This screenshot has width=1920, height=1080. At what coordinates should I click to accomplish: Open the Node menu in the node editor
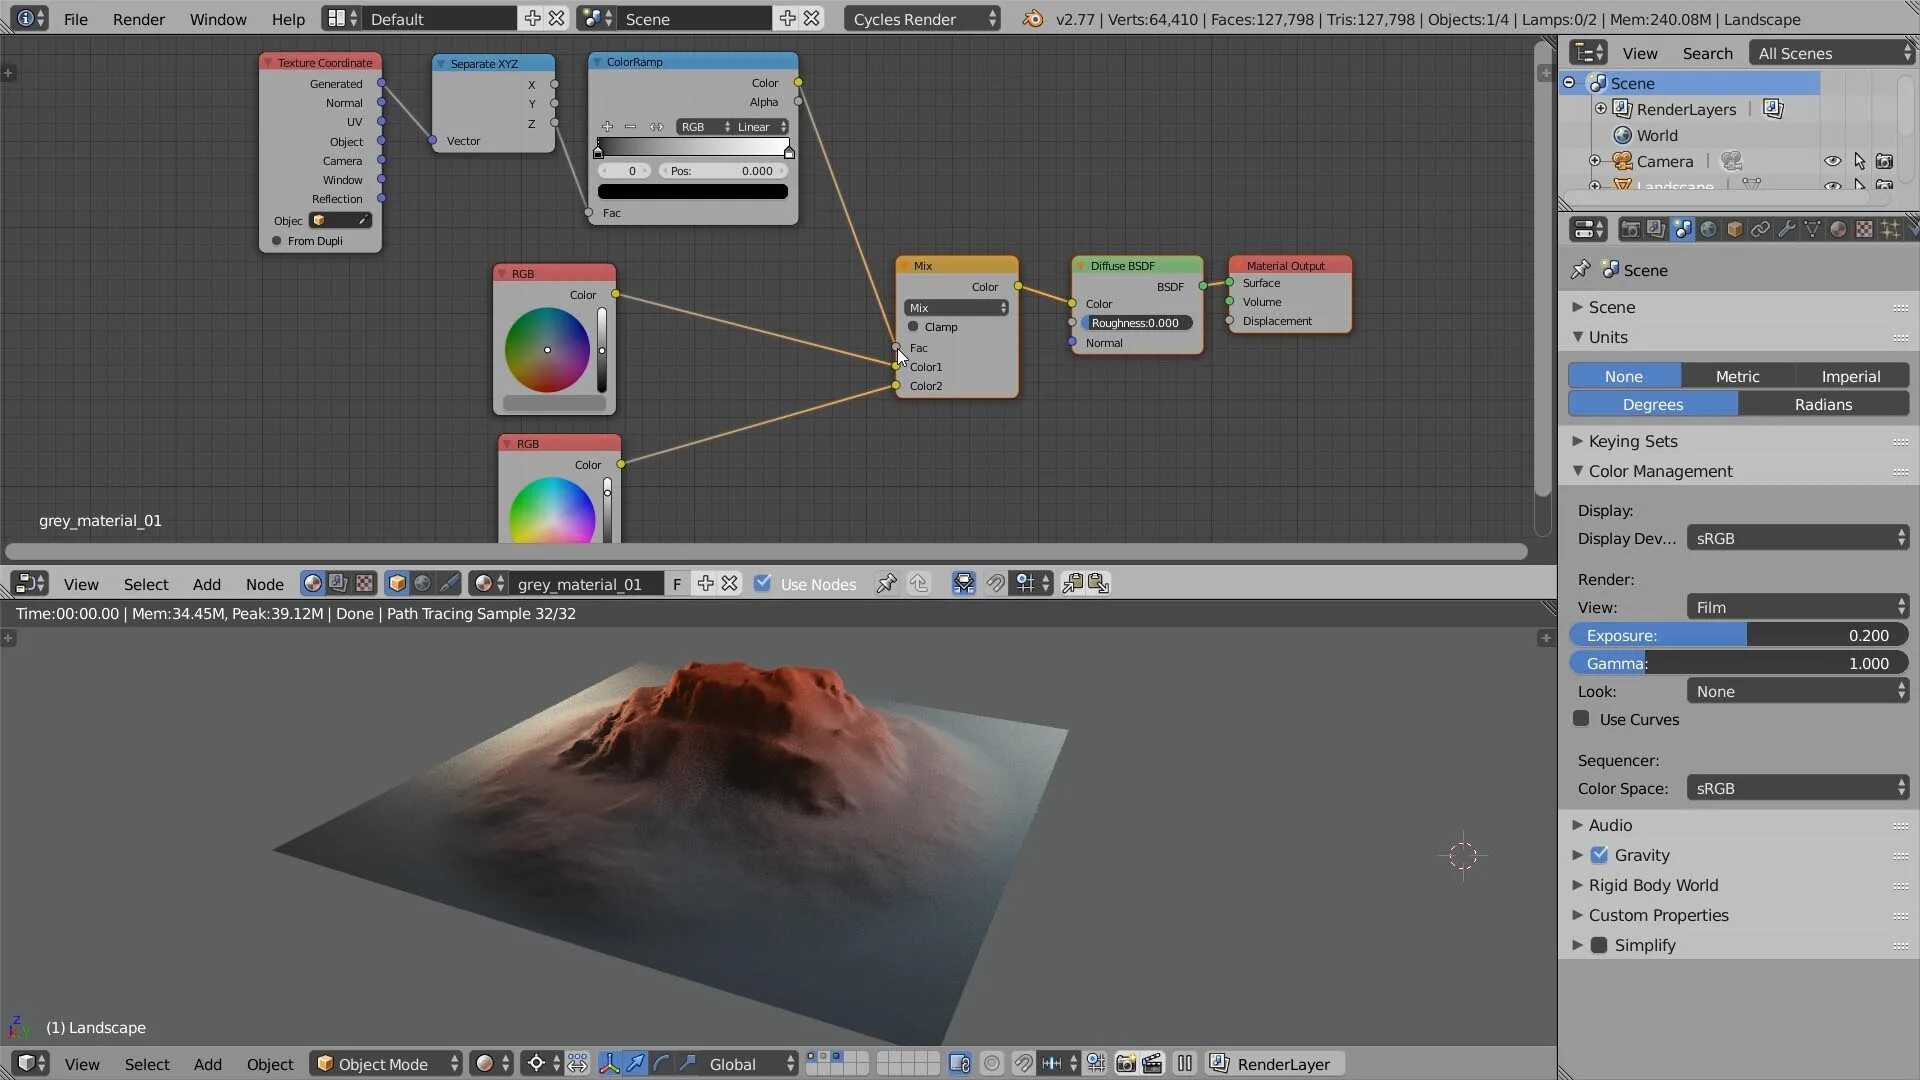pyautogui.click(x=264, y=584)
